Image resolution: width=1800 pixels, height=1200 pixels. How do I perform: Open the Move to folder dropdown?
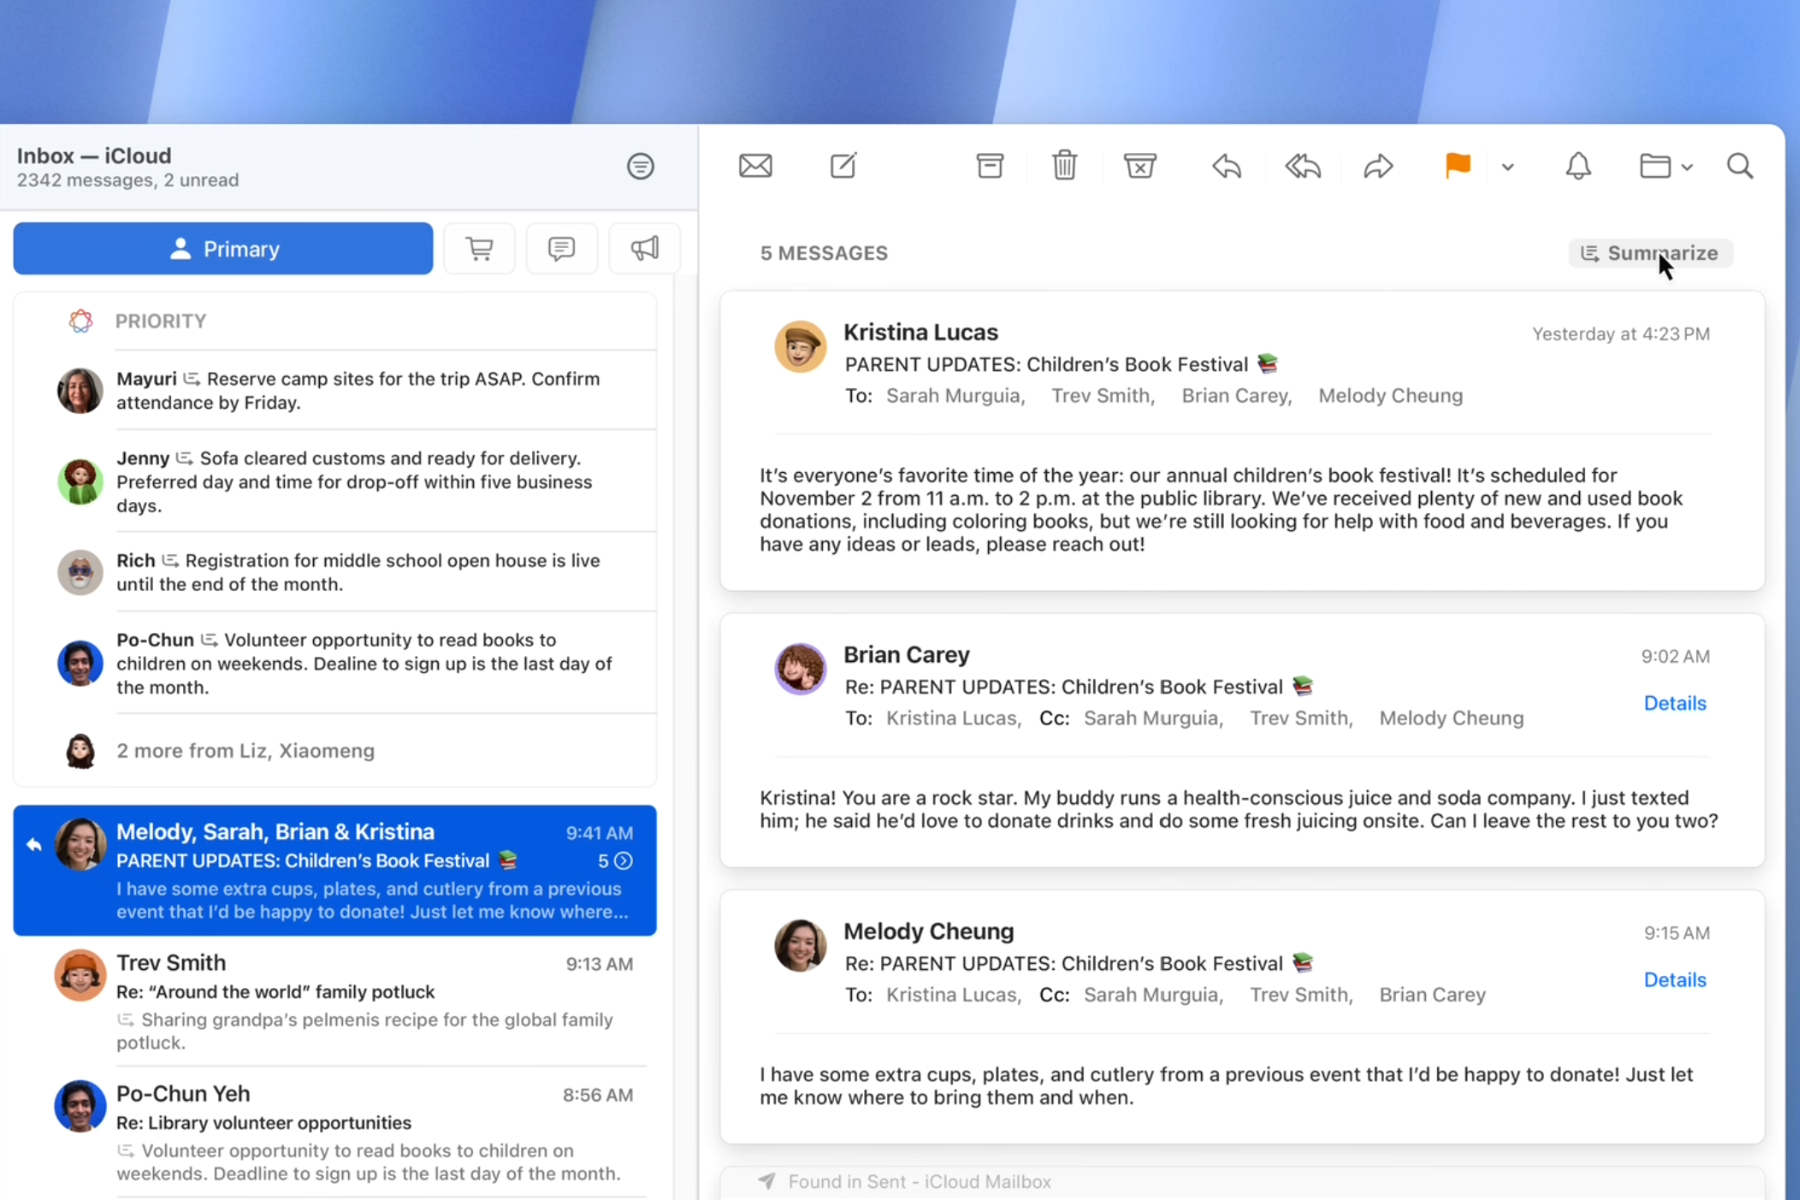click(1665, 166)
